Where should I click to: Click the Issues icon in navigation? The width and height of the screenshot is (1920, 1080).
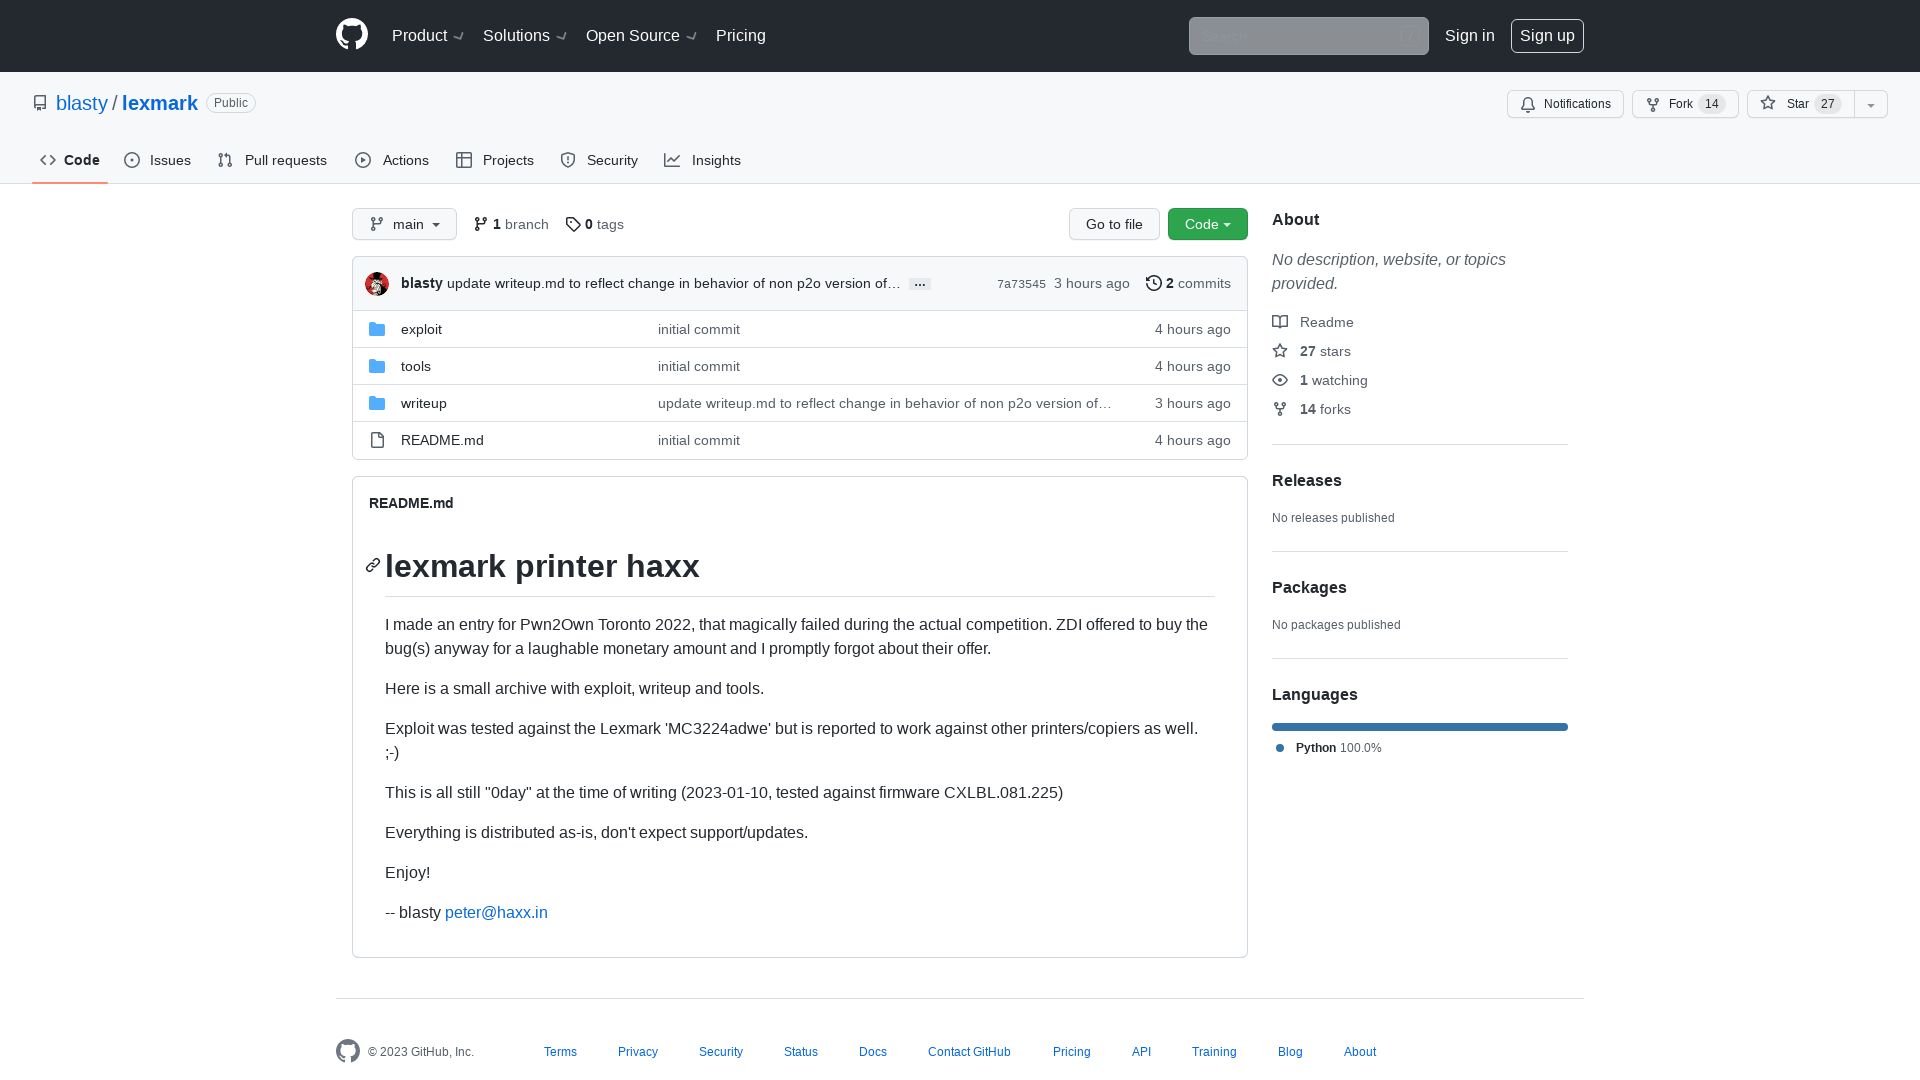point(132,160)
